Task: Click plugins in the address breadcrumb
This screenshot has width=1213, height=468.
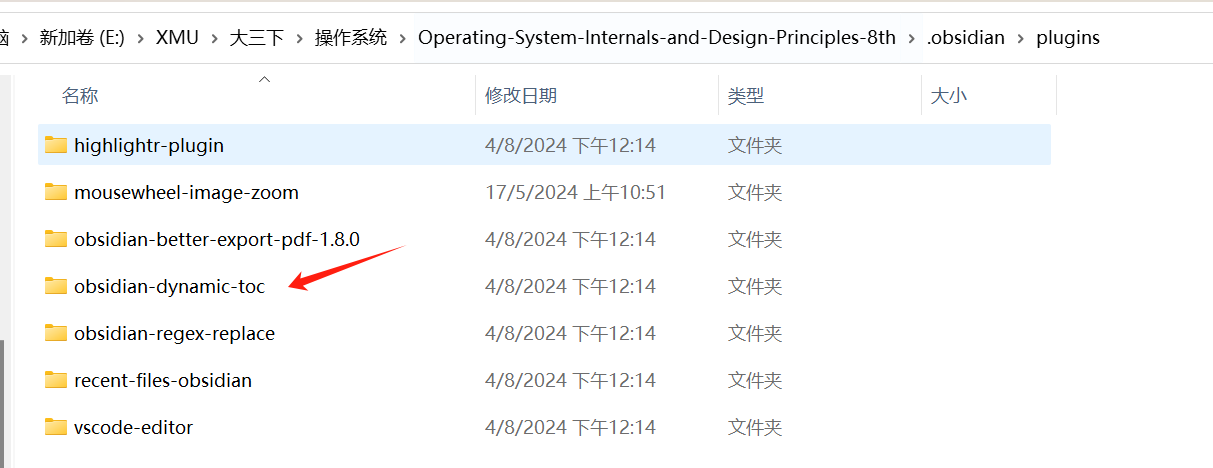Action: (1068, 38)
